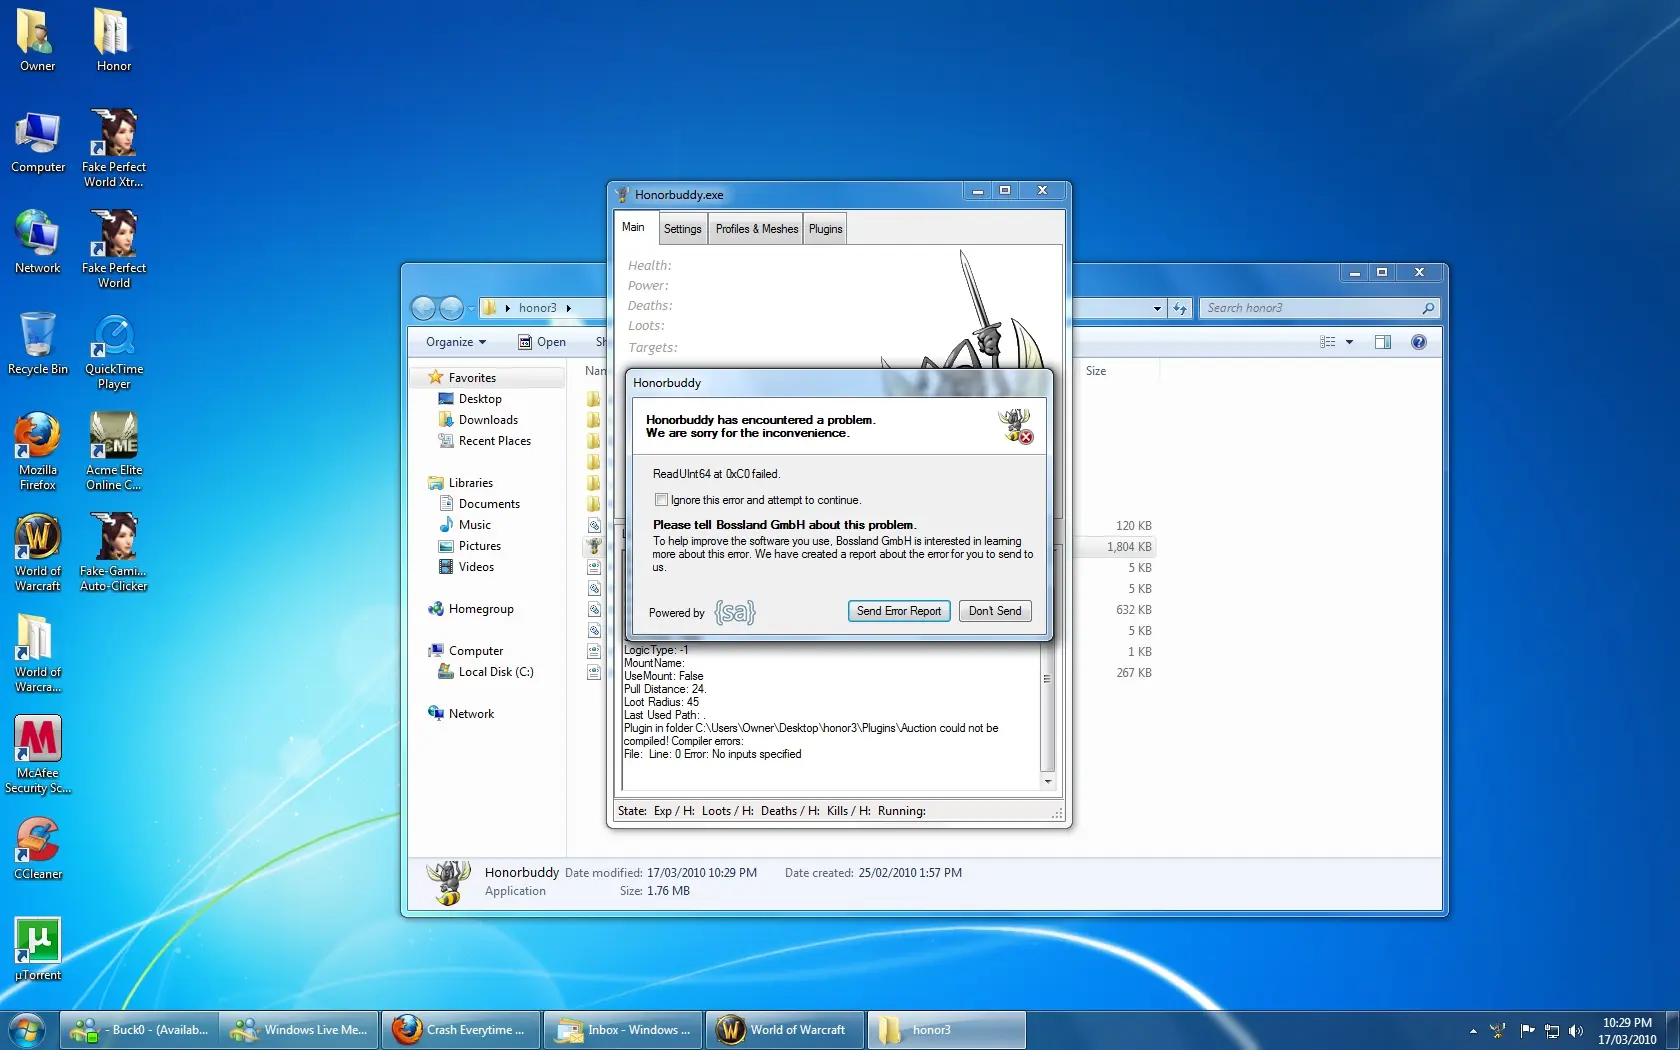This screenshot has width=1680, height=1050.
Task: Click Explorer back navigation arrow
Action: point(424,308)
